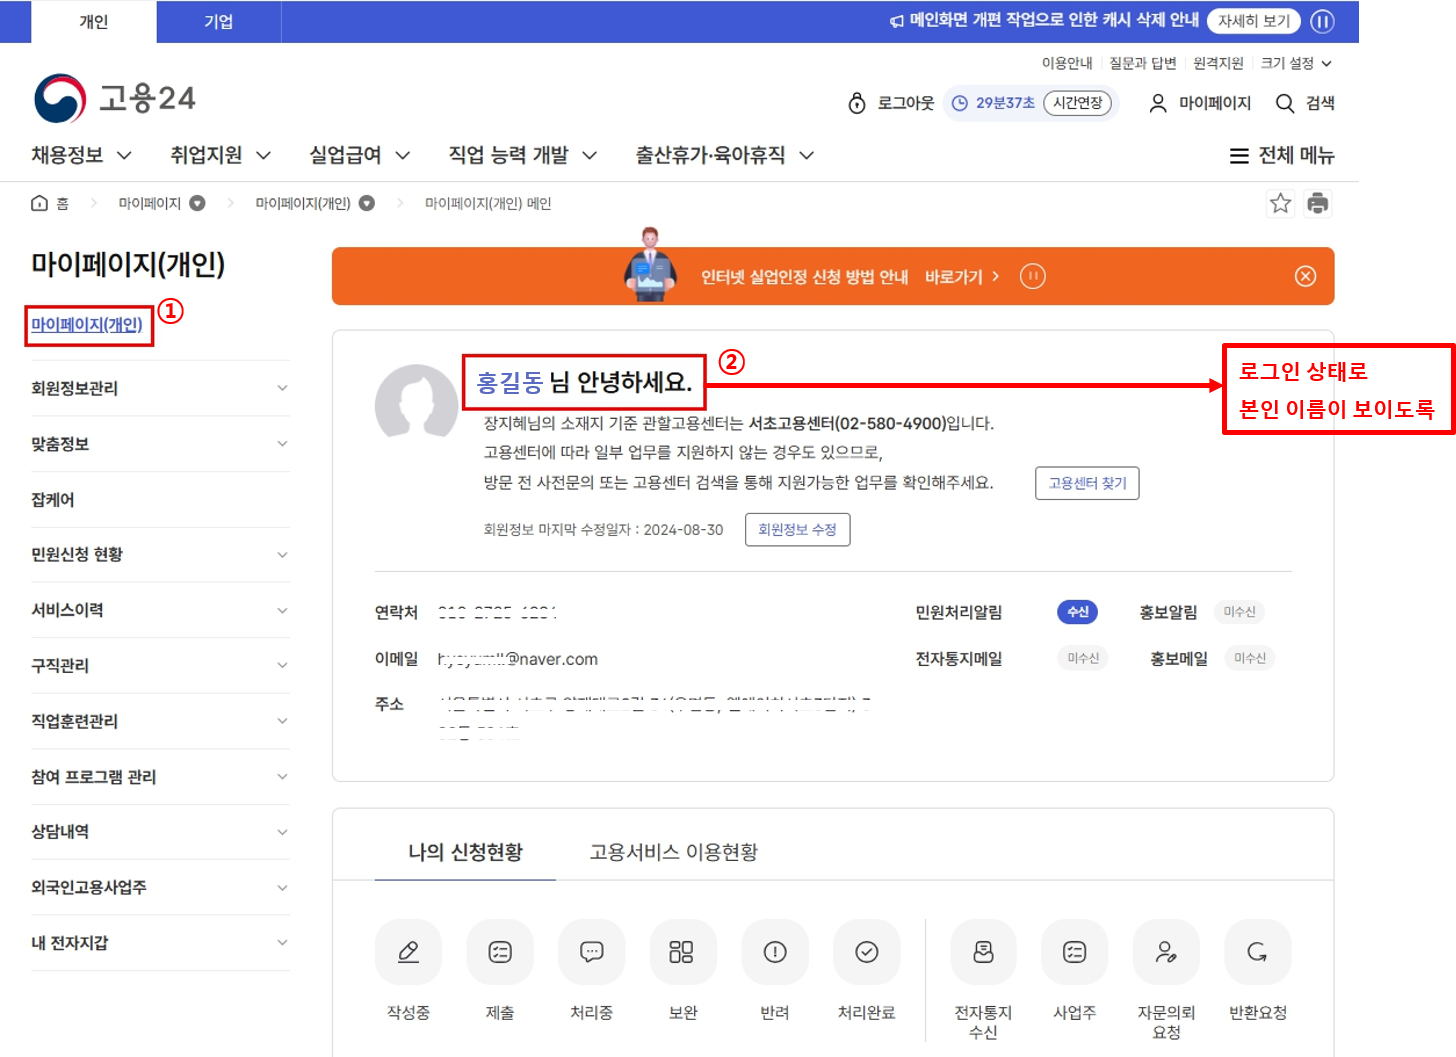The height and width of the screenshot is (1057, 1456).
Task: Switch to the 고용서비스 이용현황 tab
Action: pyautogui.click(x=673, y=852)
